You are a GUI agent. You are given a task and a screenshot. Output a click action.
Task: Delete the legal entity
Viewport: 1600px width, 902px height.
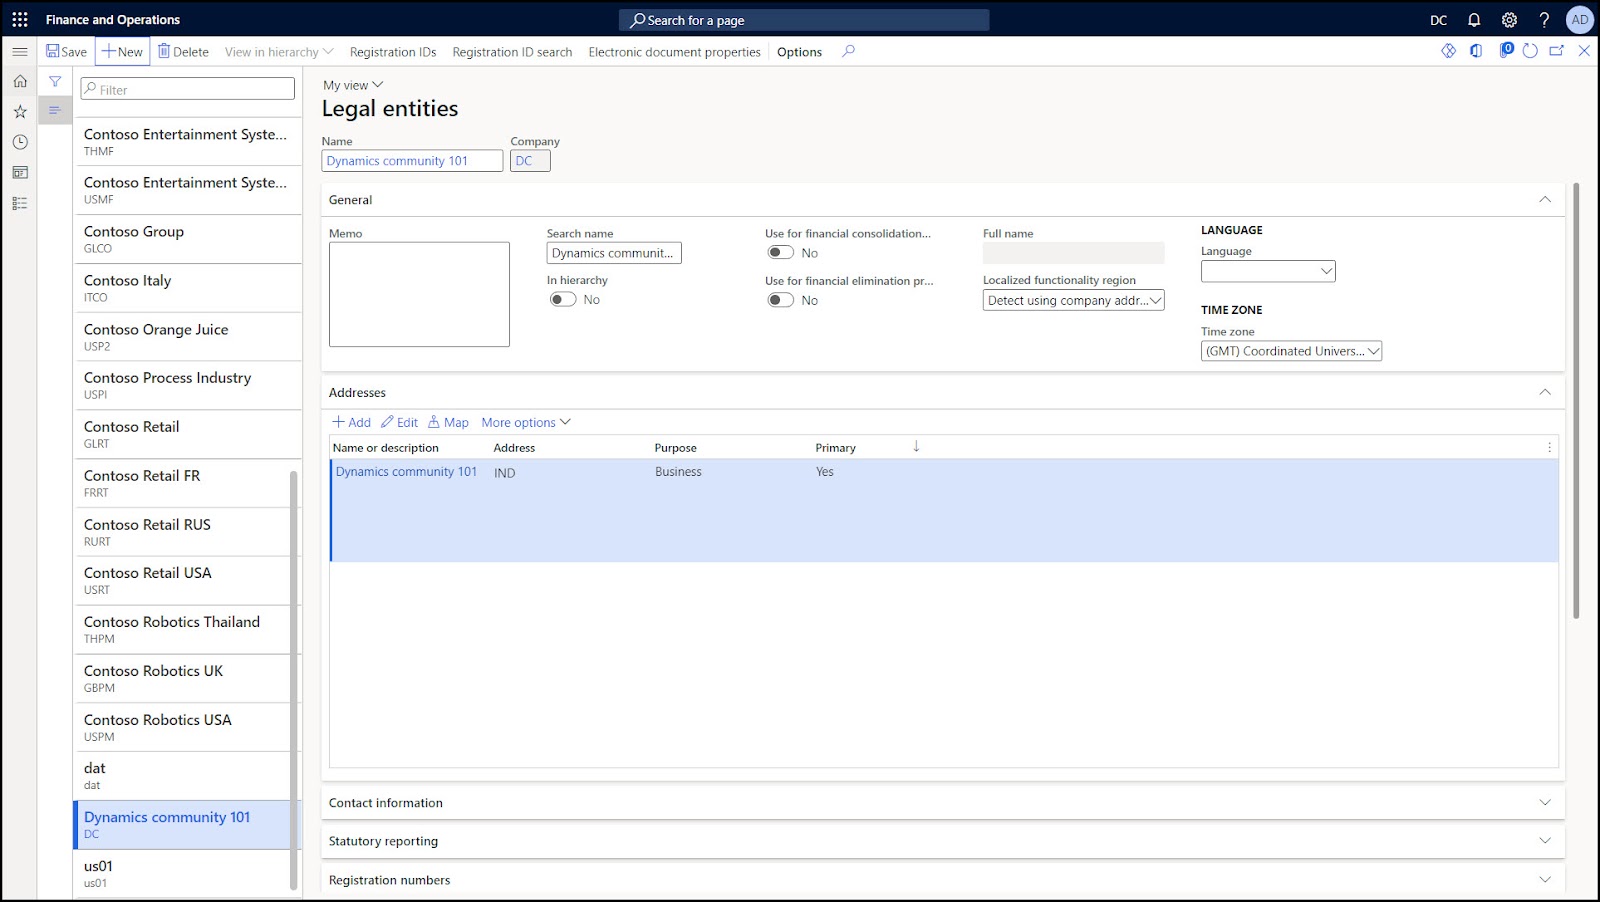tap(184, 52)
